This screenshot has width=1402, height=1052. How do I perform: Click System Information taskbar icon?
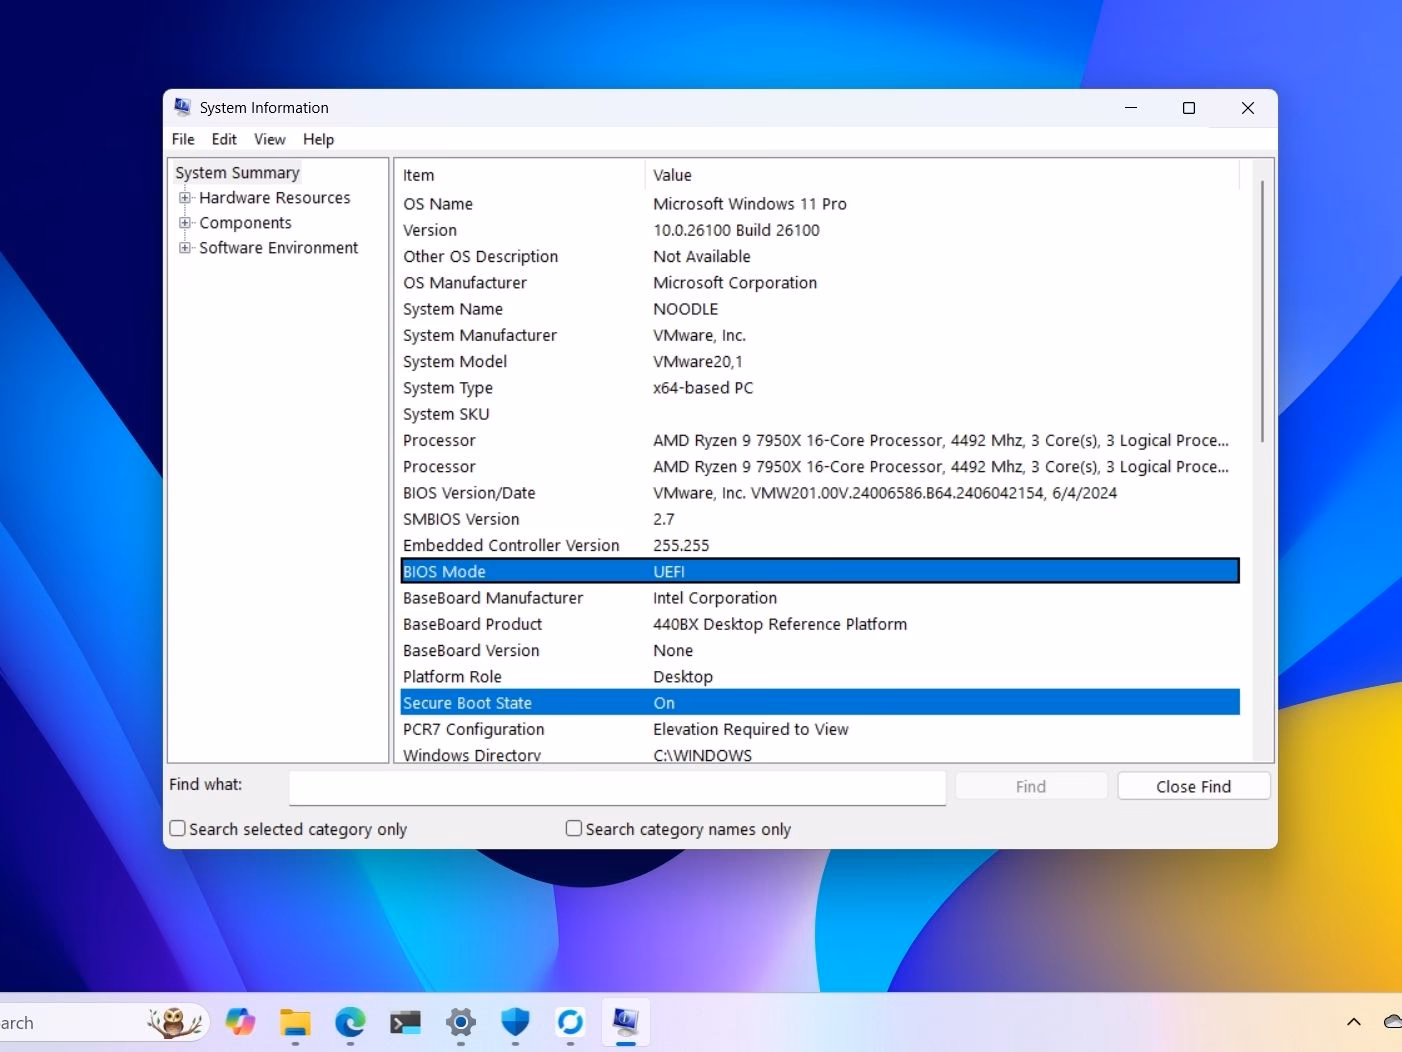tap(626, 1022)
